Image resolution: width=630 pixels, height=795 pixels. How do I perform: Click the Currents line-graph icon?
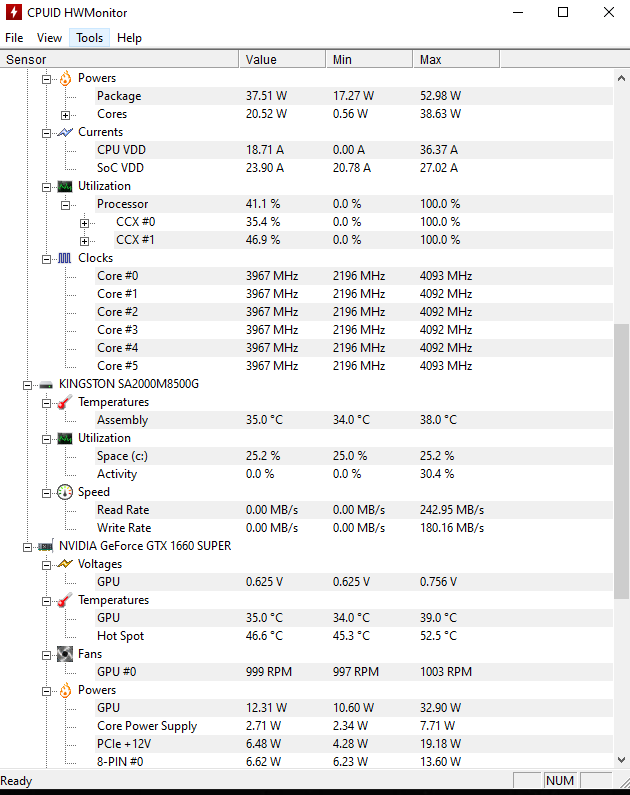(x=65, y=132)
